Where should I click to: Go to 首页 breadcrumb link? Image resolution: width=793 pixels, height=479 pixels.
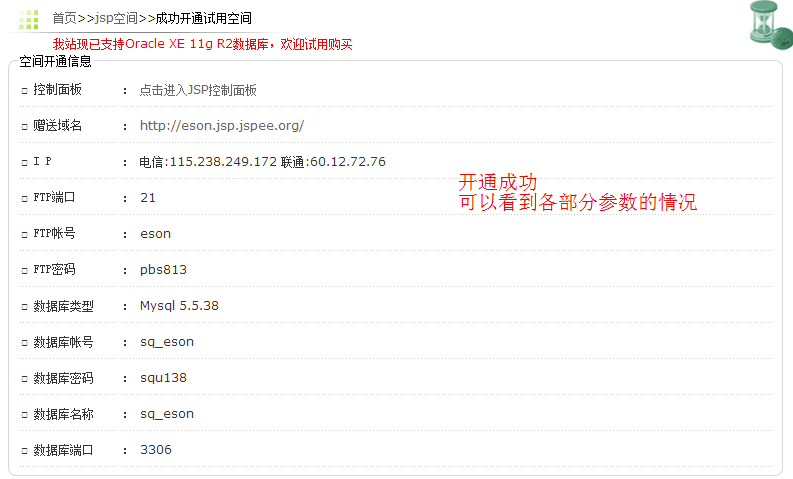coord(64,18)
